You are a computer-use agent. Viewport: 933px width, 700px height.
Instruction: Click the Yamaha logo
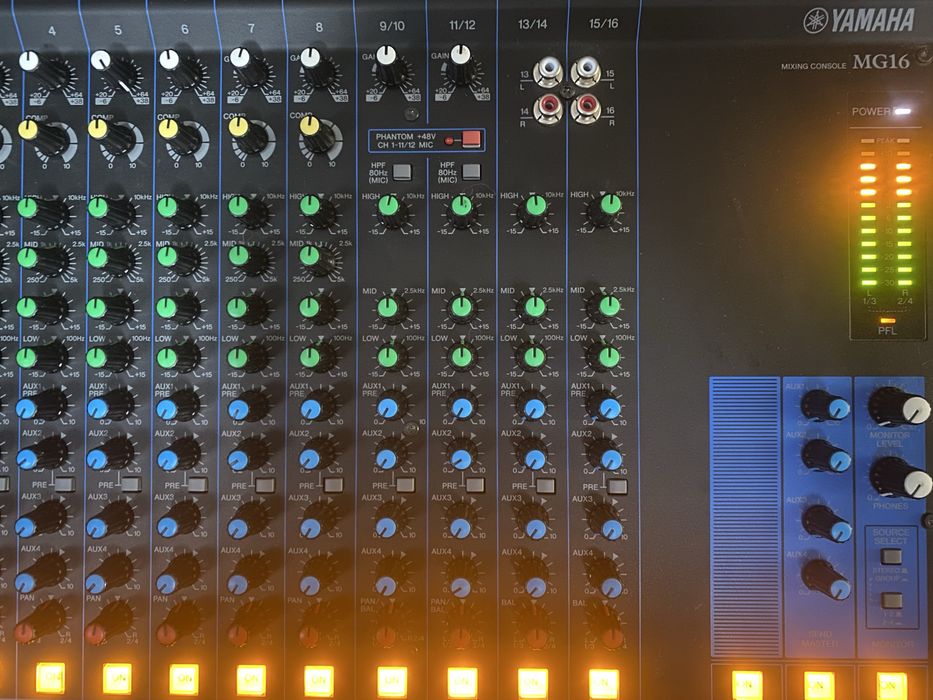859,20
